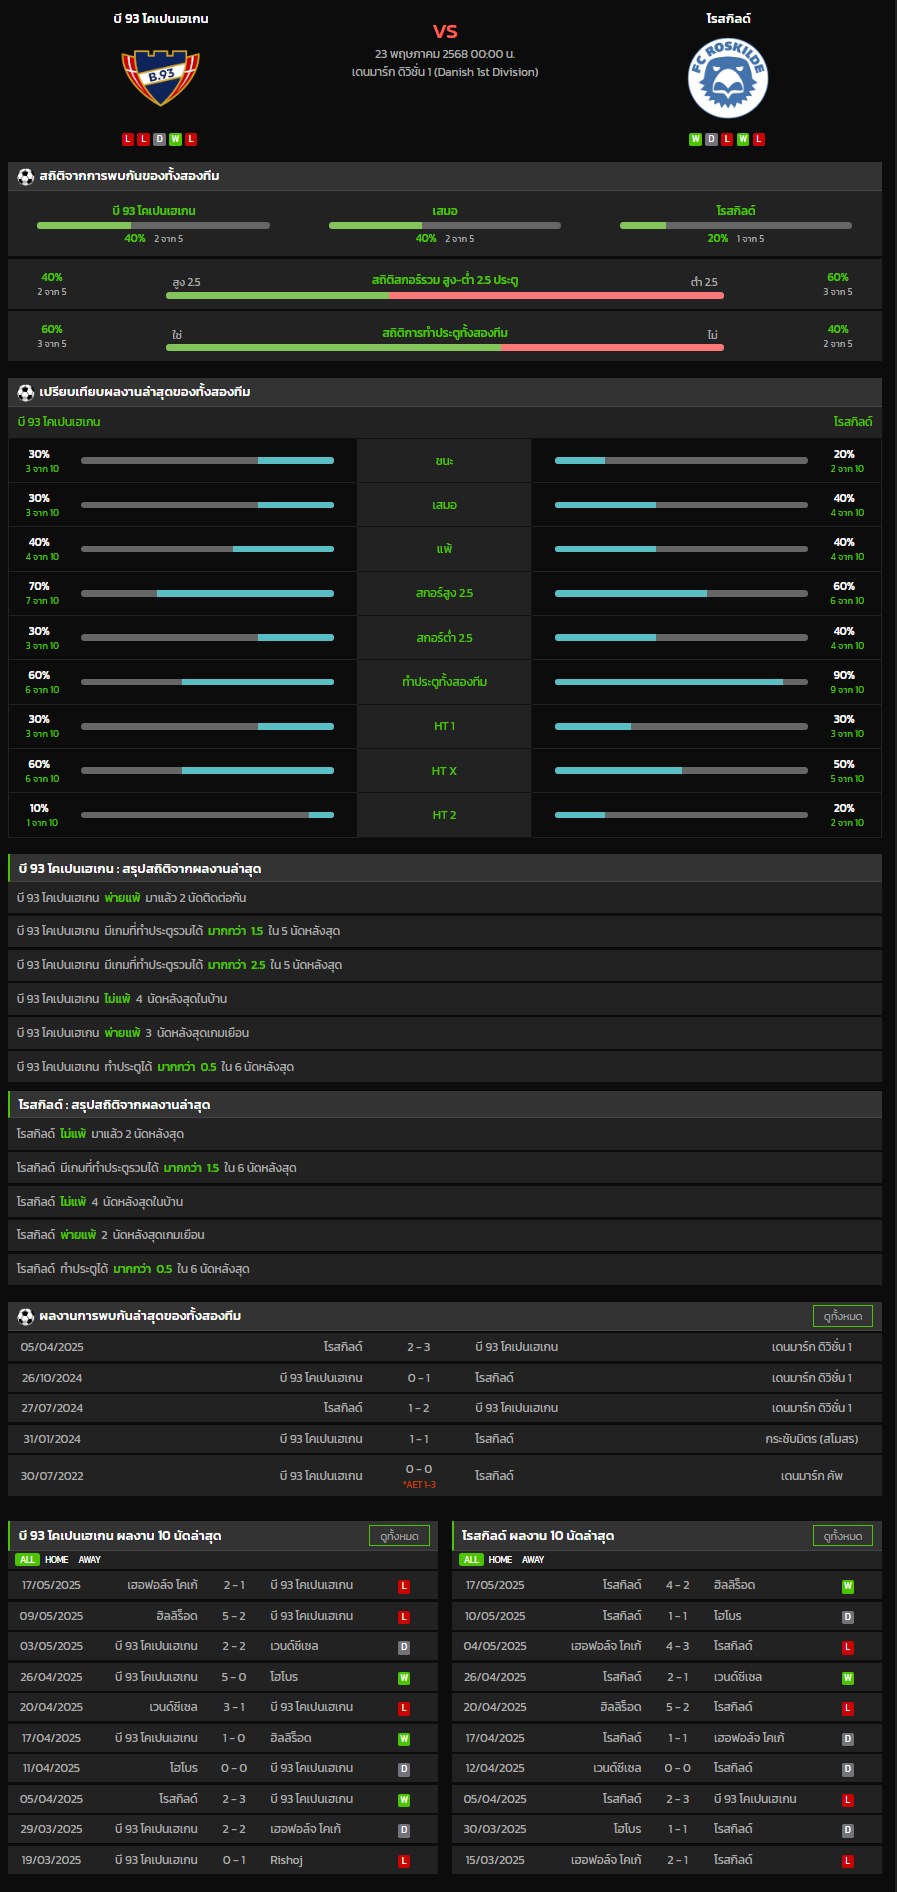Click the 'สกอร์ต่ำ 2.5' comparison row label
The image size is (897, 1892).
444,638
